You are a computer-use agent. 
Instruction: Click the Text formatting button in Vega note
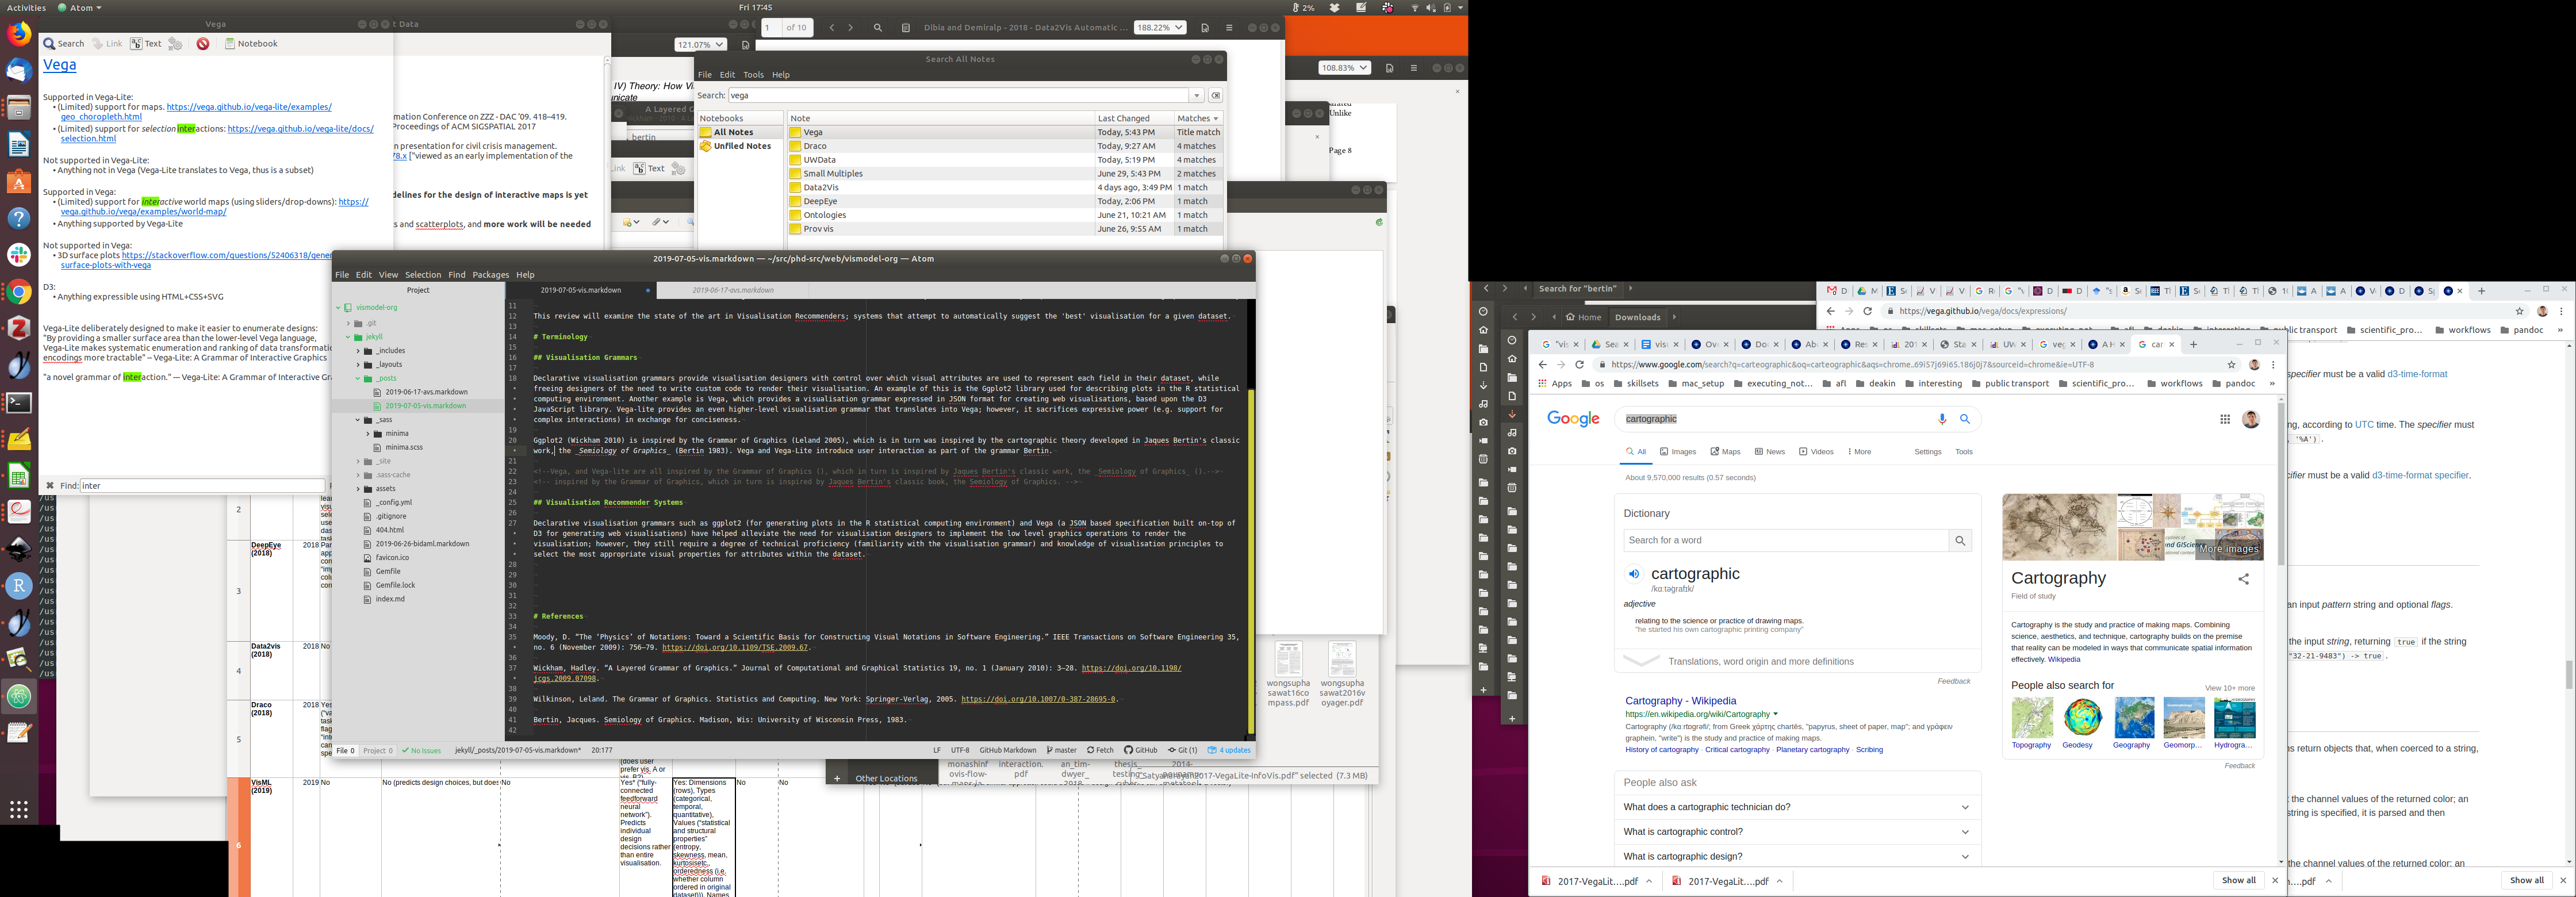point(146,44)
